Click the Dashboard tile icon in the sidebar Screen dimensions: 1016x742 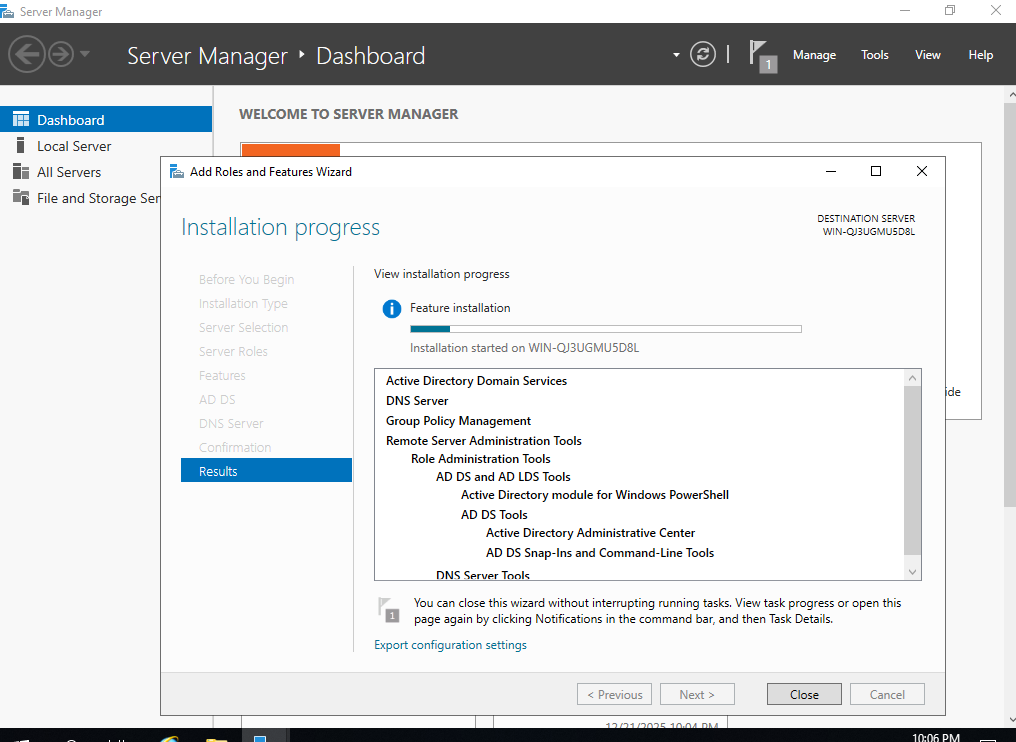click(x=21, y=119)
